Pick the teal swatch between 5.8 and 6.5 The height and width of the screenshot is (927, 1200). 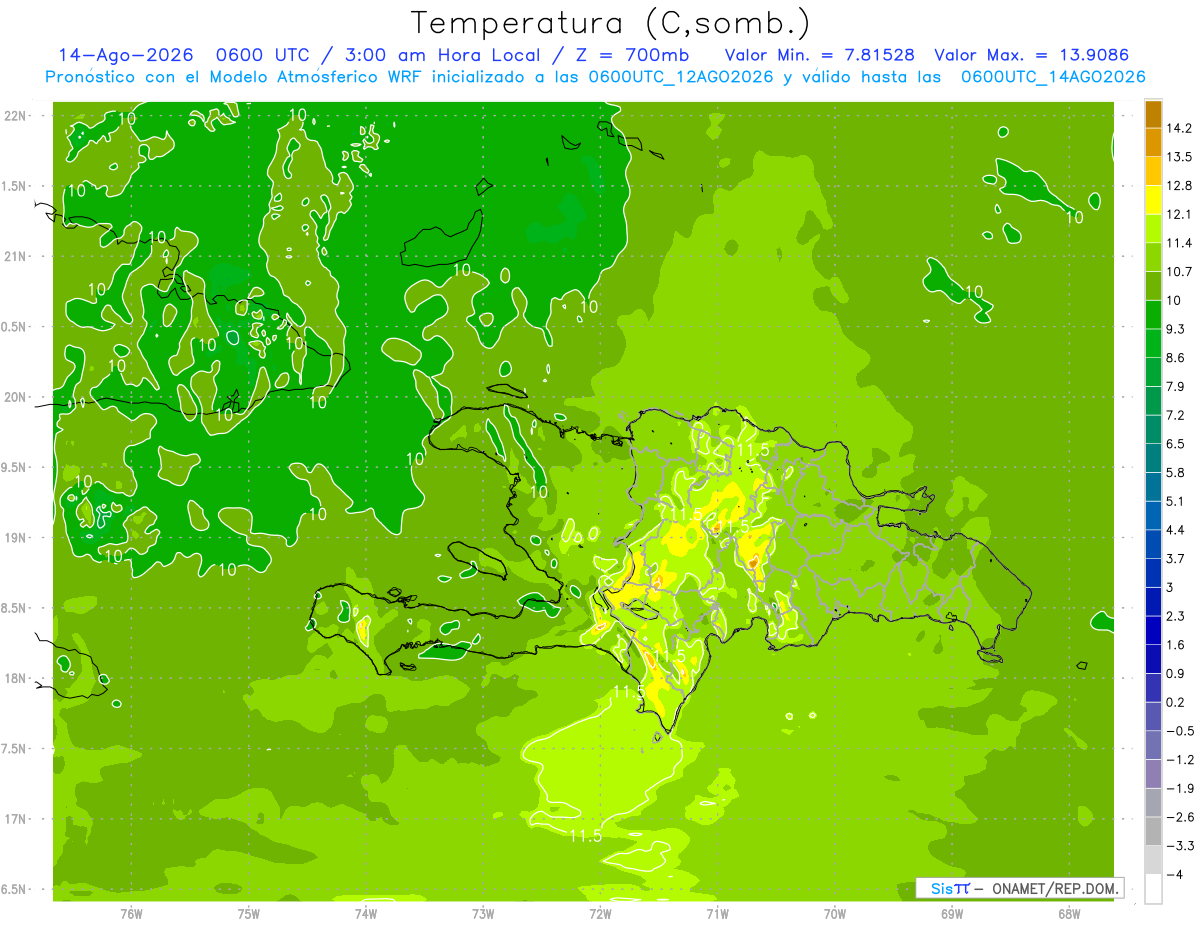coord(1152,458)
